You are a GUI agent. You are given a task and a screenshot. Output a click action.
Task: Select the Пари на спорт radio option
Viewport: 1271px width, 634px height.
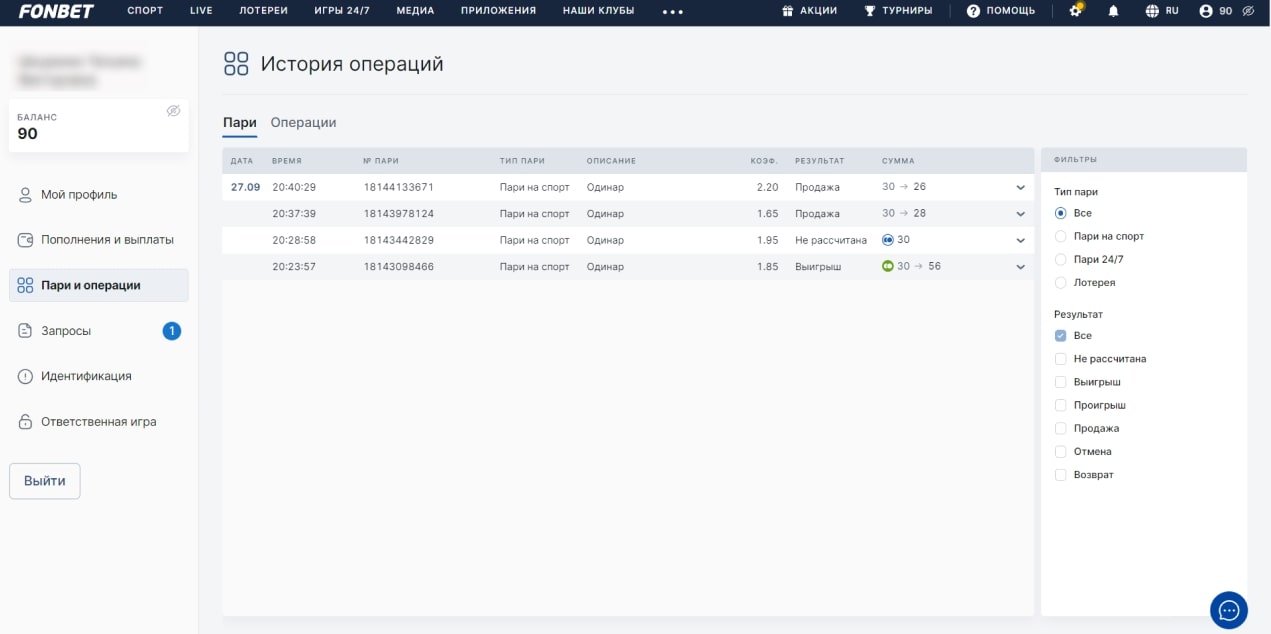[x=1061, y=236]
